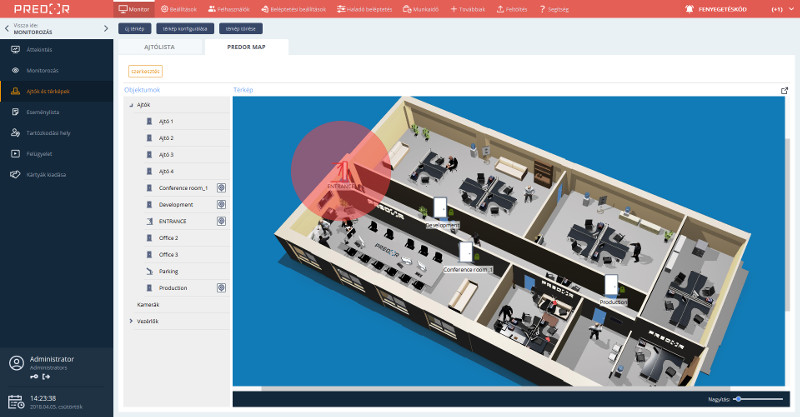Image resolution: width=800 pixels, height=417 pixels.
Task: Click the Térkép heading
Action: pos(243,90)
